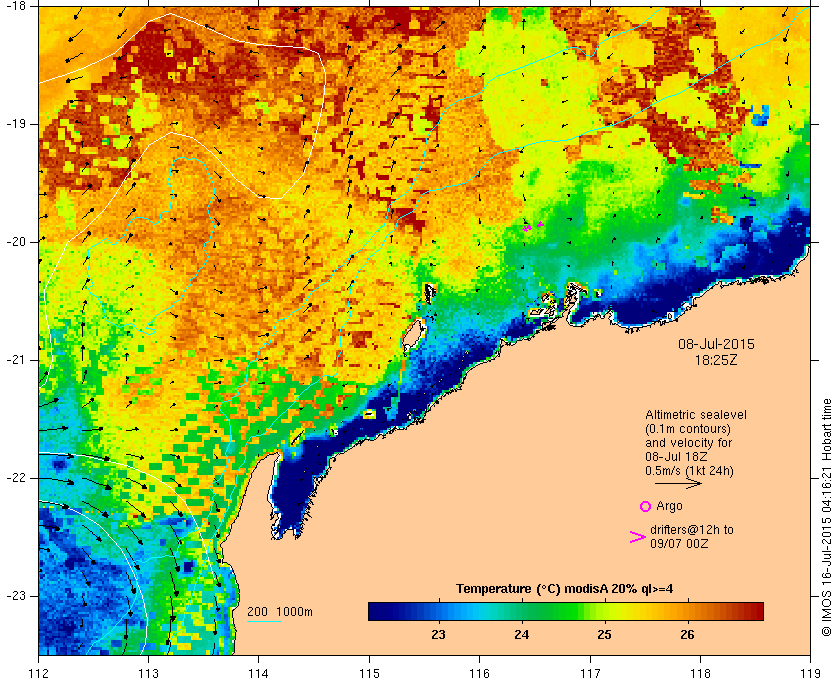Click the latitude axis label -21
The image size is (840, 680).
coord(14,360)
